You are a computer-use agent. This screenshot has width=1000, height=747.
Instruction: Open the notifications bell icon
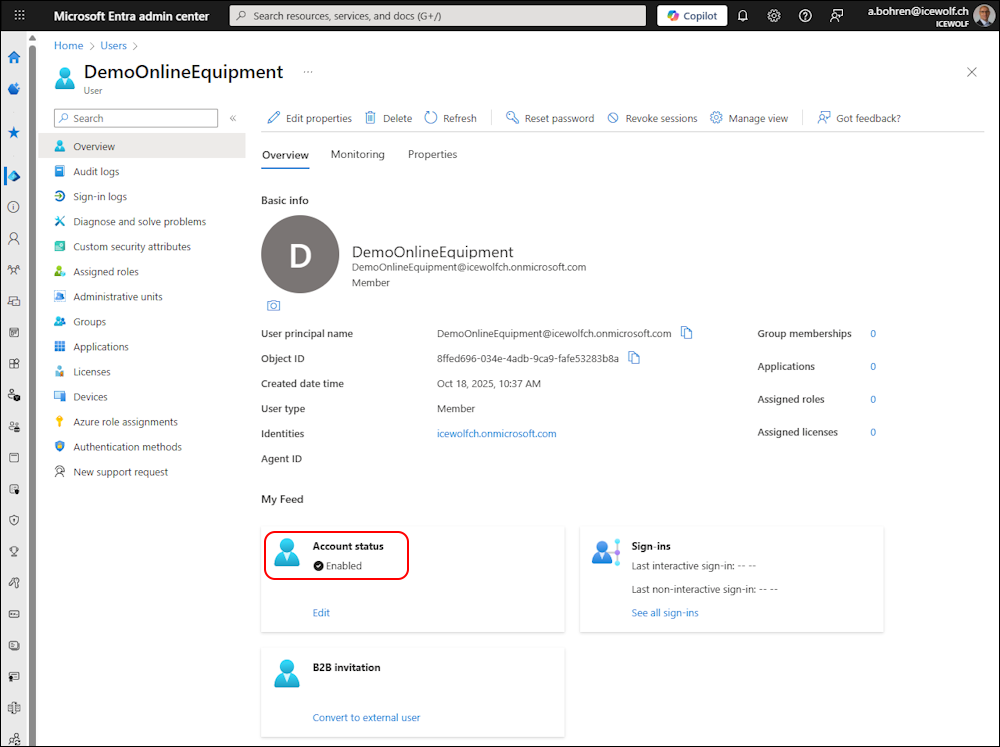pos(742,16)
